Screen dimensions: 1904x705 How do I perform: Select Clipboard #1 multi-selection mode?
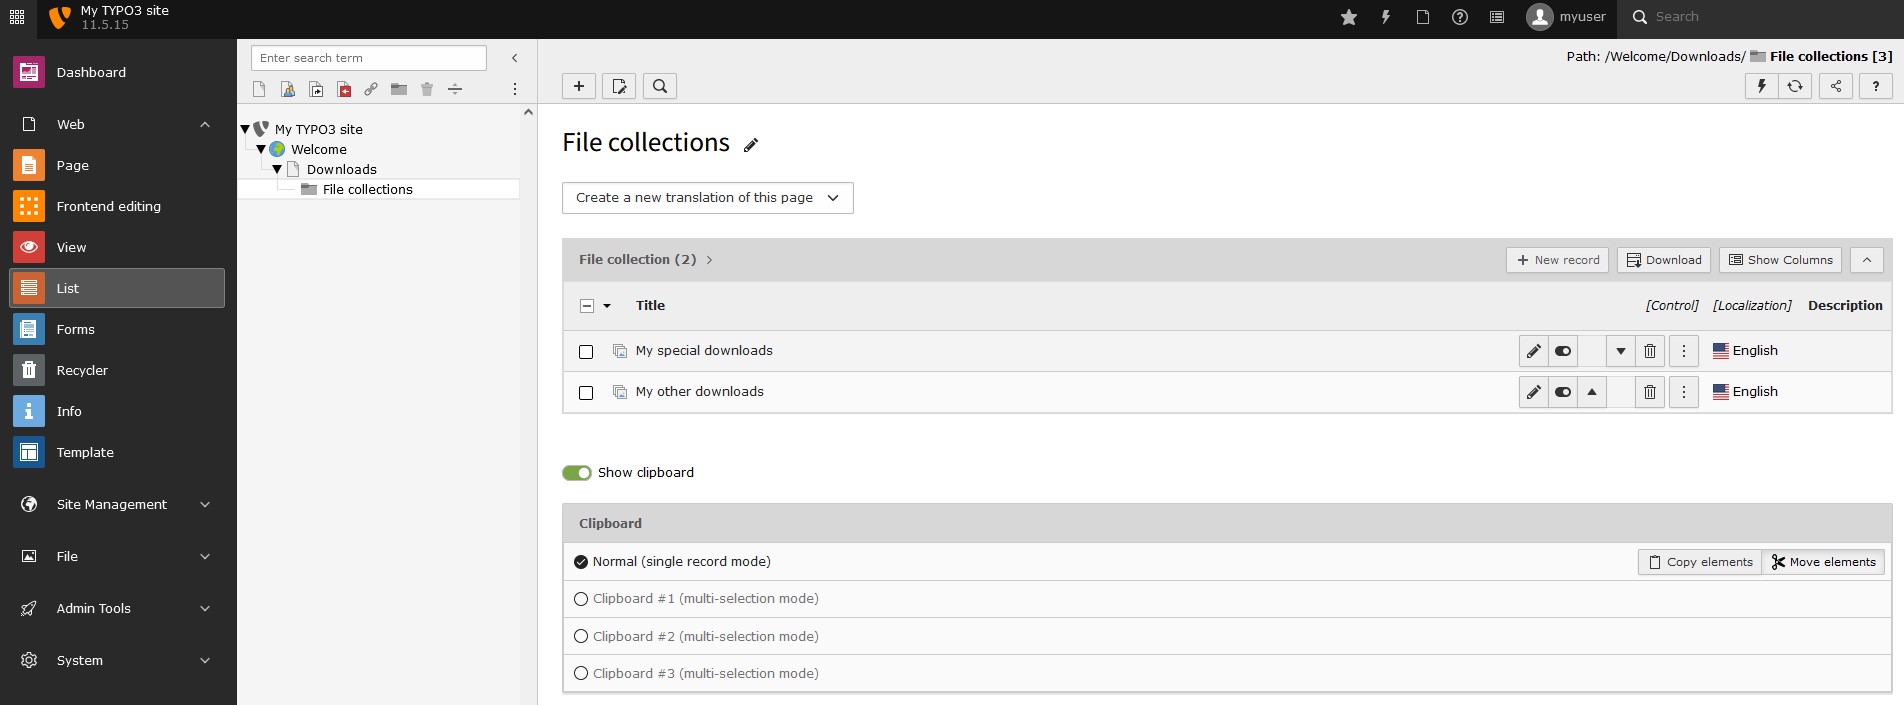[x=581, y=599]
